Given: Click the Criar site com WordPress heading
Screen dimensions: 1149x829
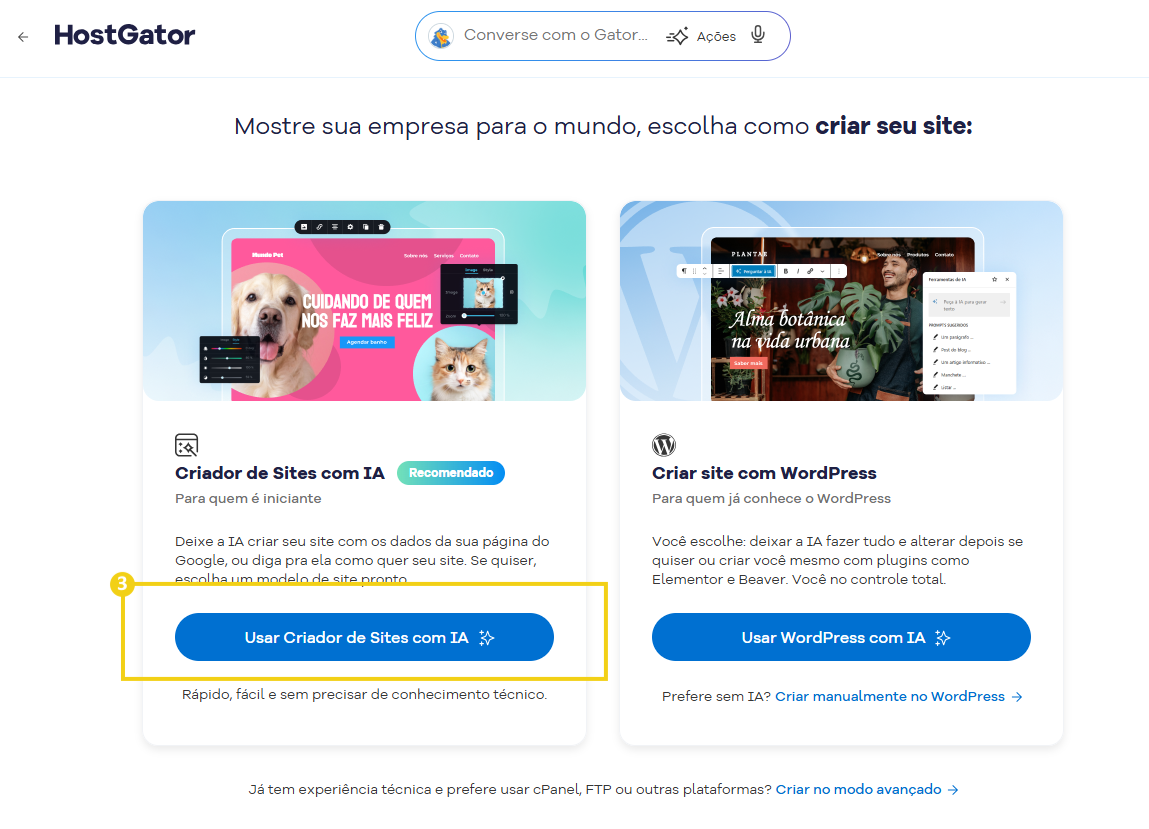Looking at the screenshot, I should [764, 473].
